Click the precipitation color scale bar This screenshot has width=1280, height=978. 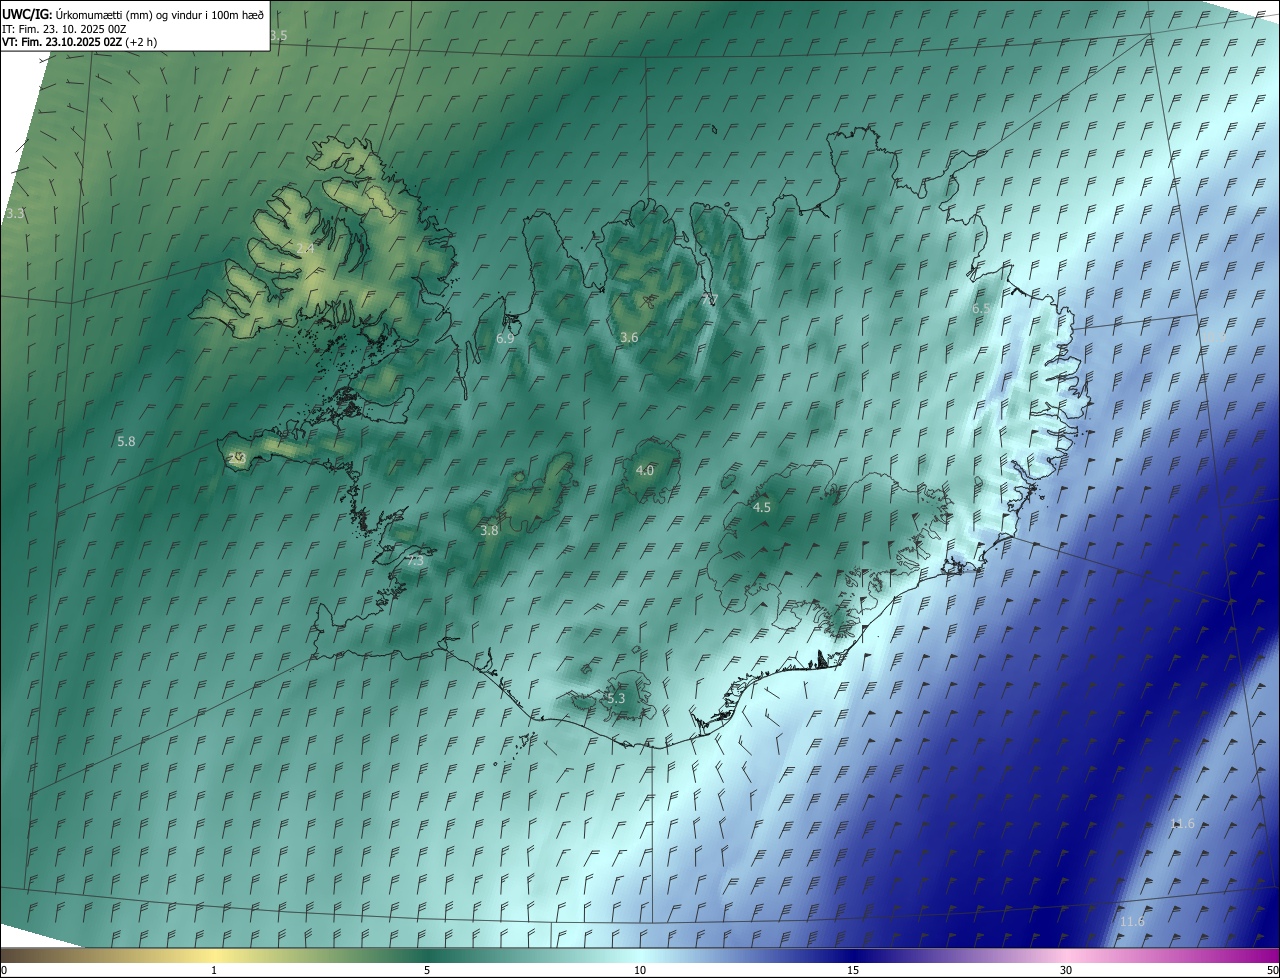pyautogui.click(x=640, y=956)
